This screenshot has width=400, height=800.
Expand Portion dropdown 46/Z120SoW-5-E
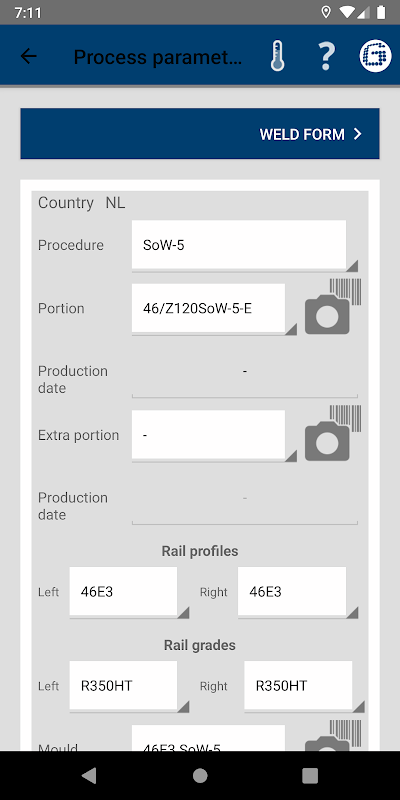214,309
